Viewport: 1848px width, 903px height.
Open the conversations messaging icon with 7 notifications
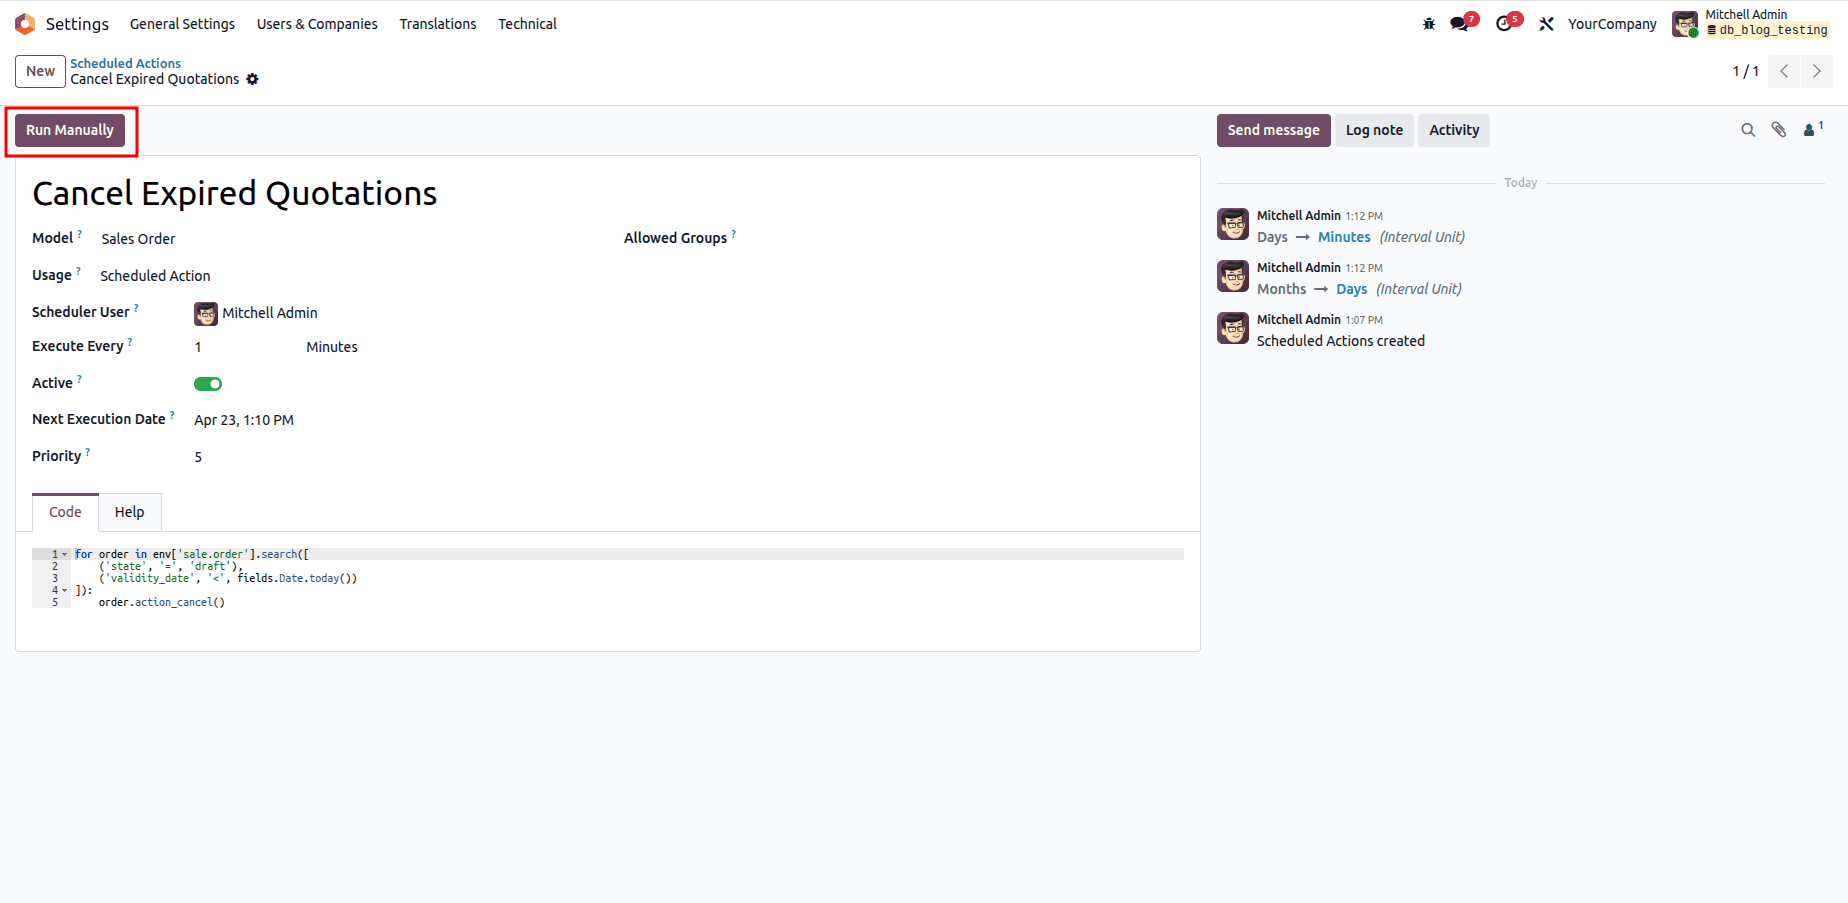click(1460, 22)
